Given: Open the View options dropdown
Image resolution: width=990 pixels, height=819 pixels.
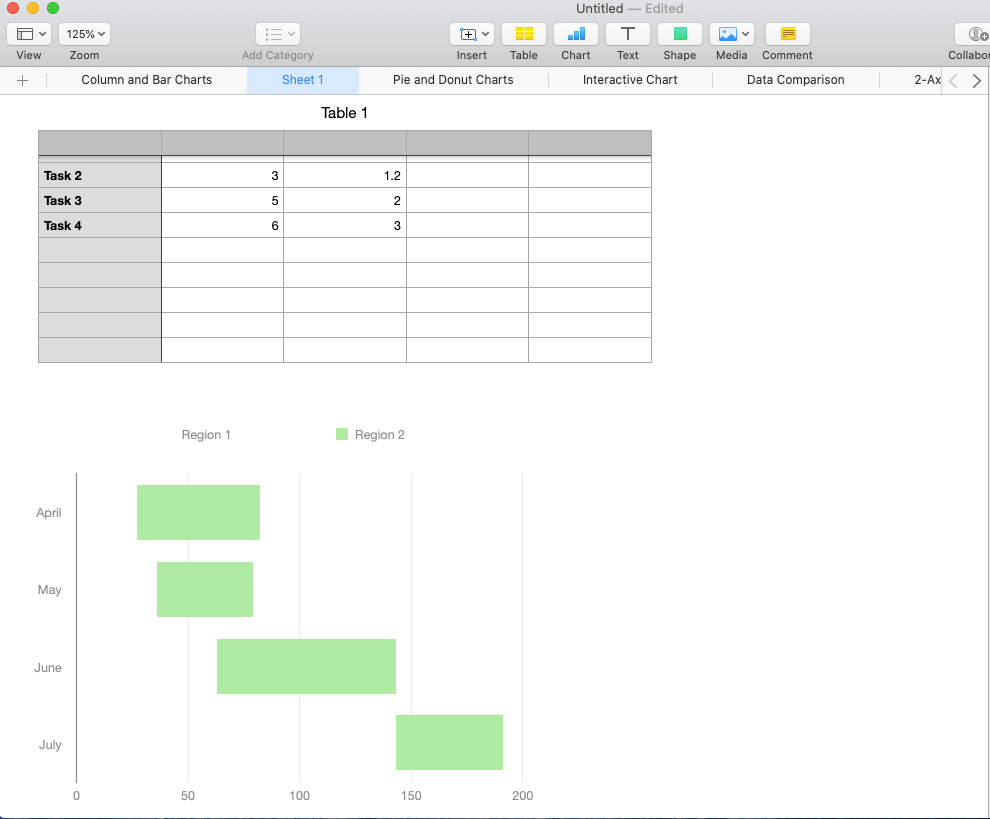Looking at the screenshot, I should 29,33.
